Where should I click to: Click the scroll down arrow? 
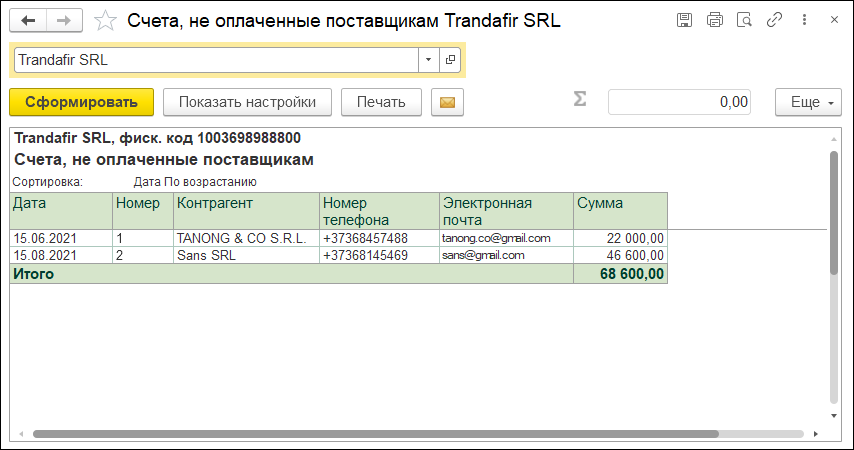[834, 416]
